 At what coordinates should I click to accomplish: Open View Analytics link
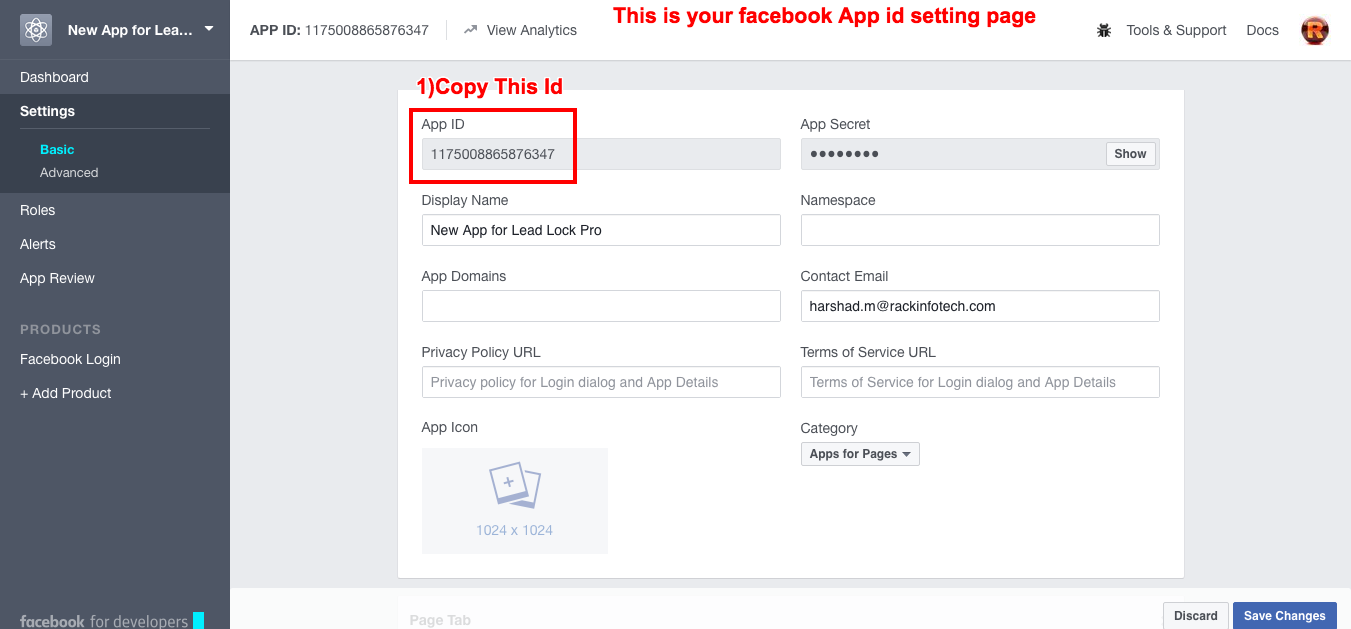[x=531, y=30]
